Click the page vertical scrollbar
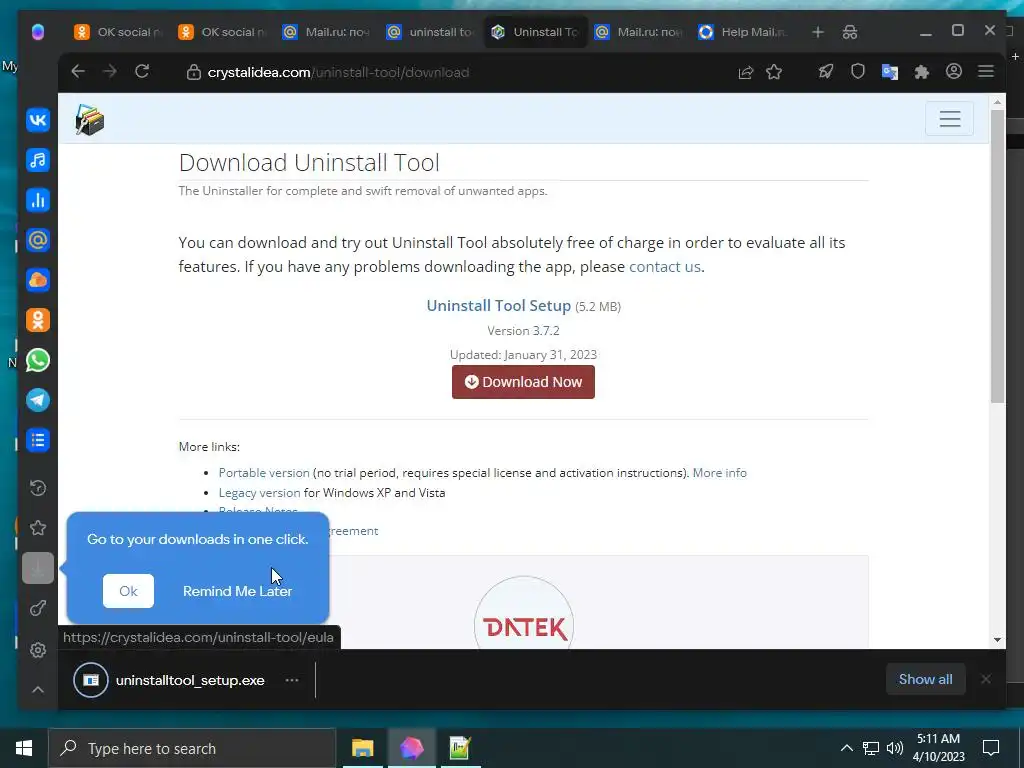 pos(997,257)
